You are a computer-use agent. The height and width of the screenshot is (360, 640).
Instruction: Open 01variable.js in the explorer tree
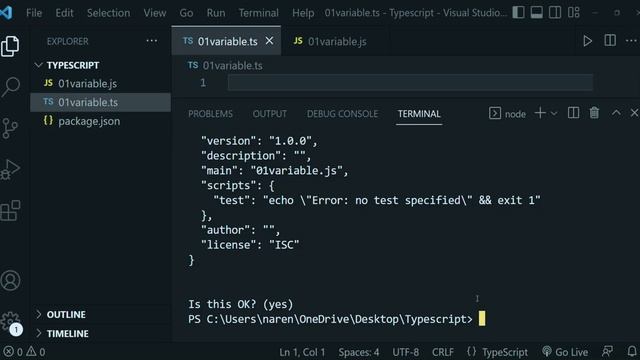pyautogui.click(x=101, y=83)
